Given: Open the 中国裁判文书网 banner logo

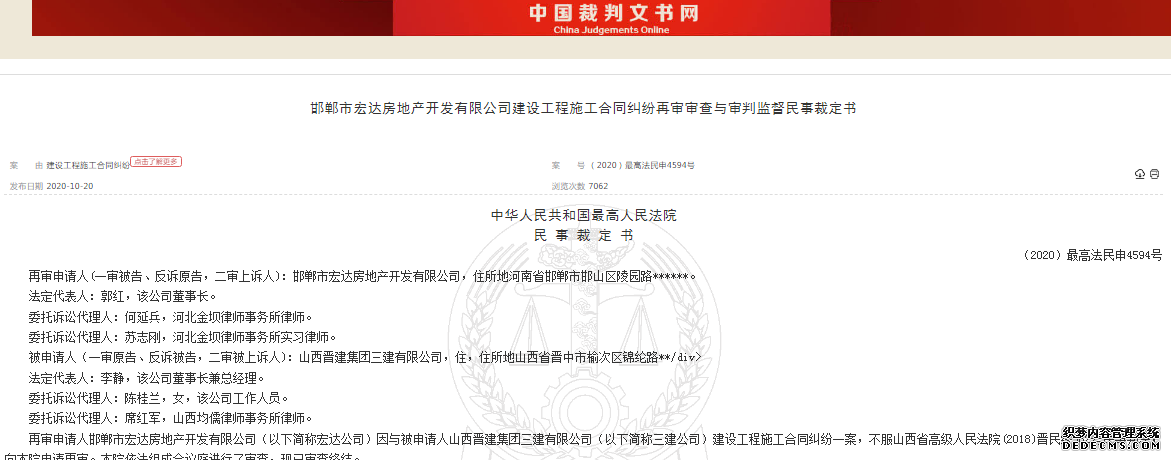Looking at the screenshot, I should [x=612, y=13].
